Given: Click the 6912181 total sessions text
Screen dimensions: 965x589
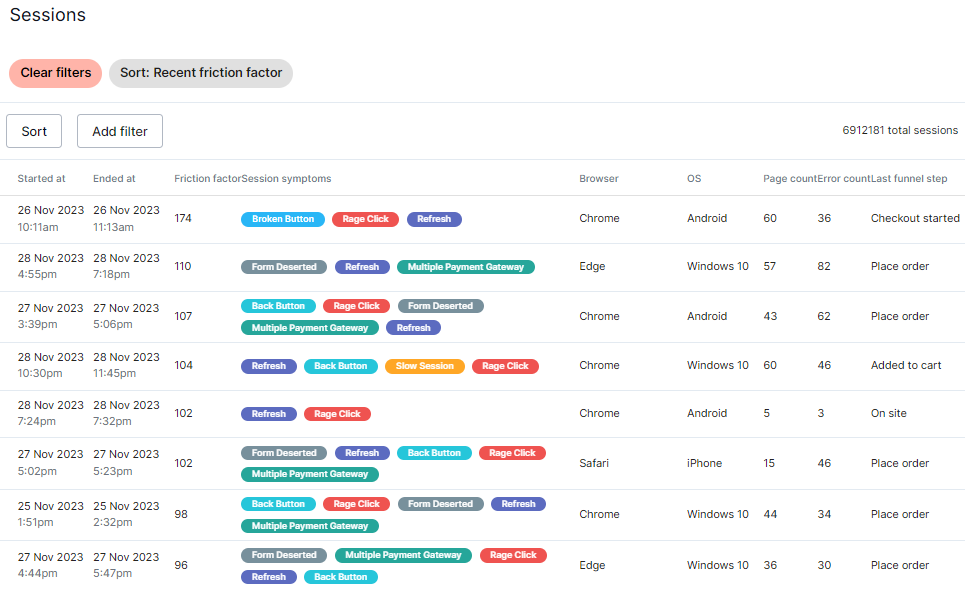Looking at the screenshot, I should pyautogui.click(x=900, y=130).
